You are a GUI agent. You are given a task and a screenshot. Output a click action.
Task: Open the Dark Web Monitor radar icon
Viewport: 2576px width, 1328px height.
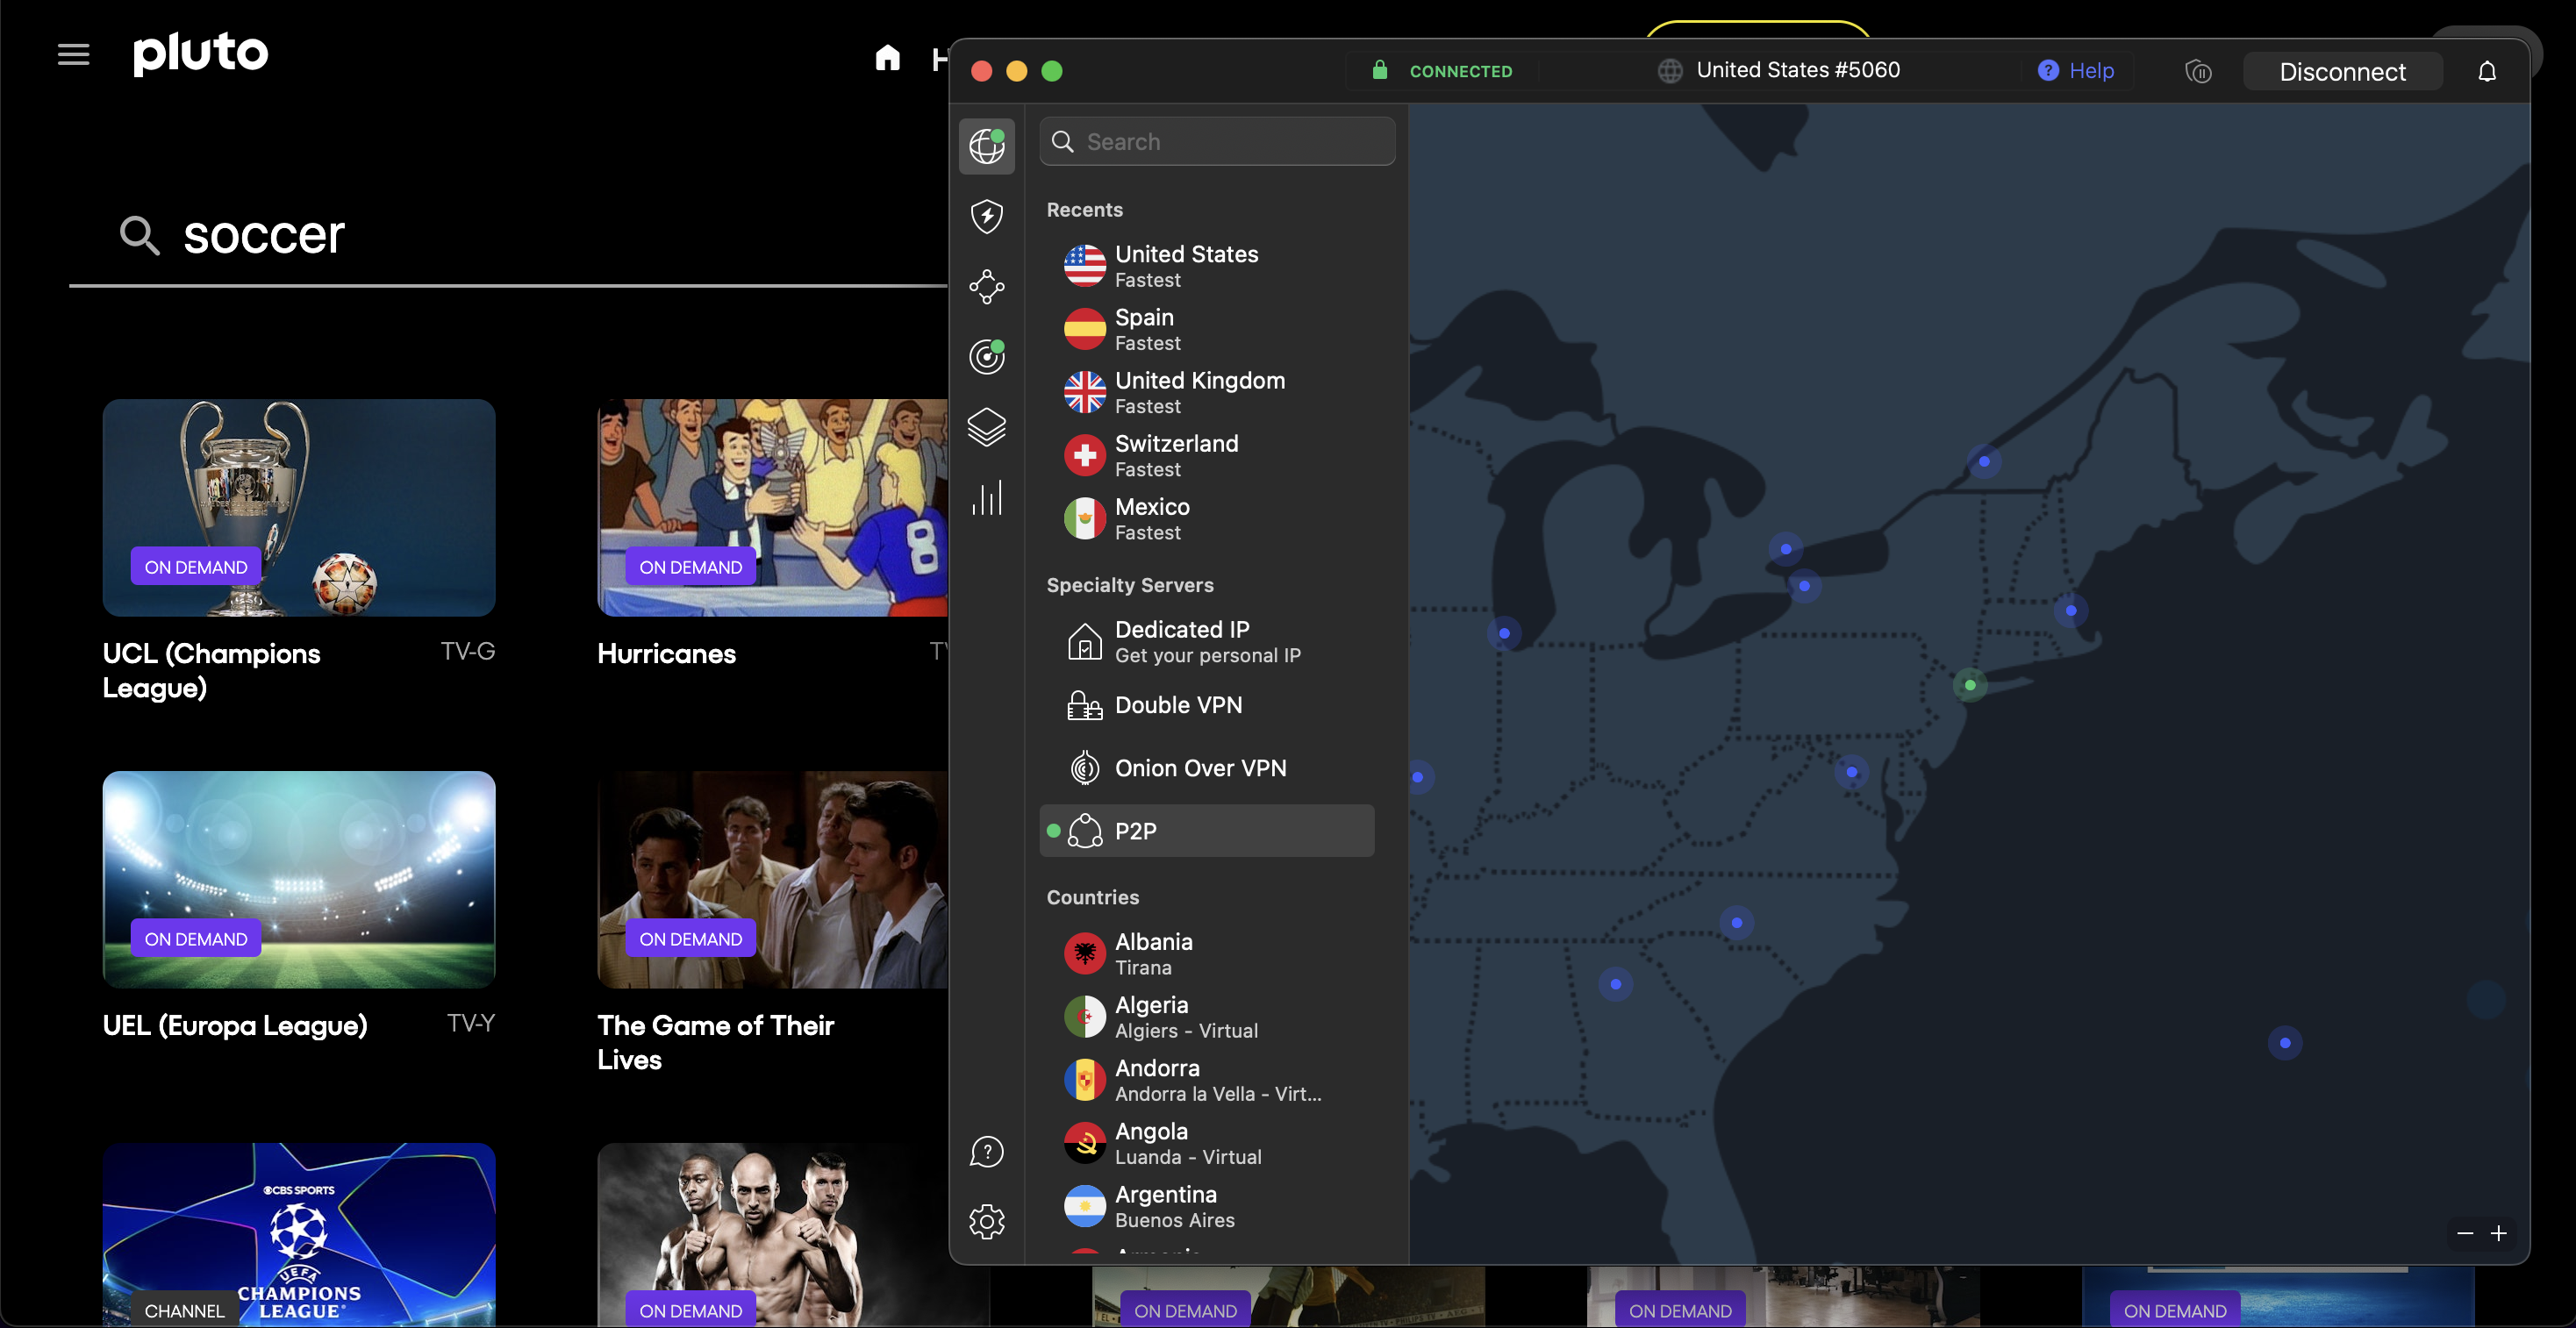tap(986, 357)
